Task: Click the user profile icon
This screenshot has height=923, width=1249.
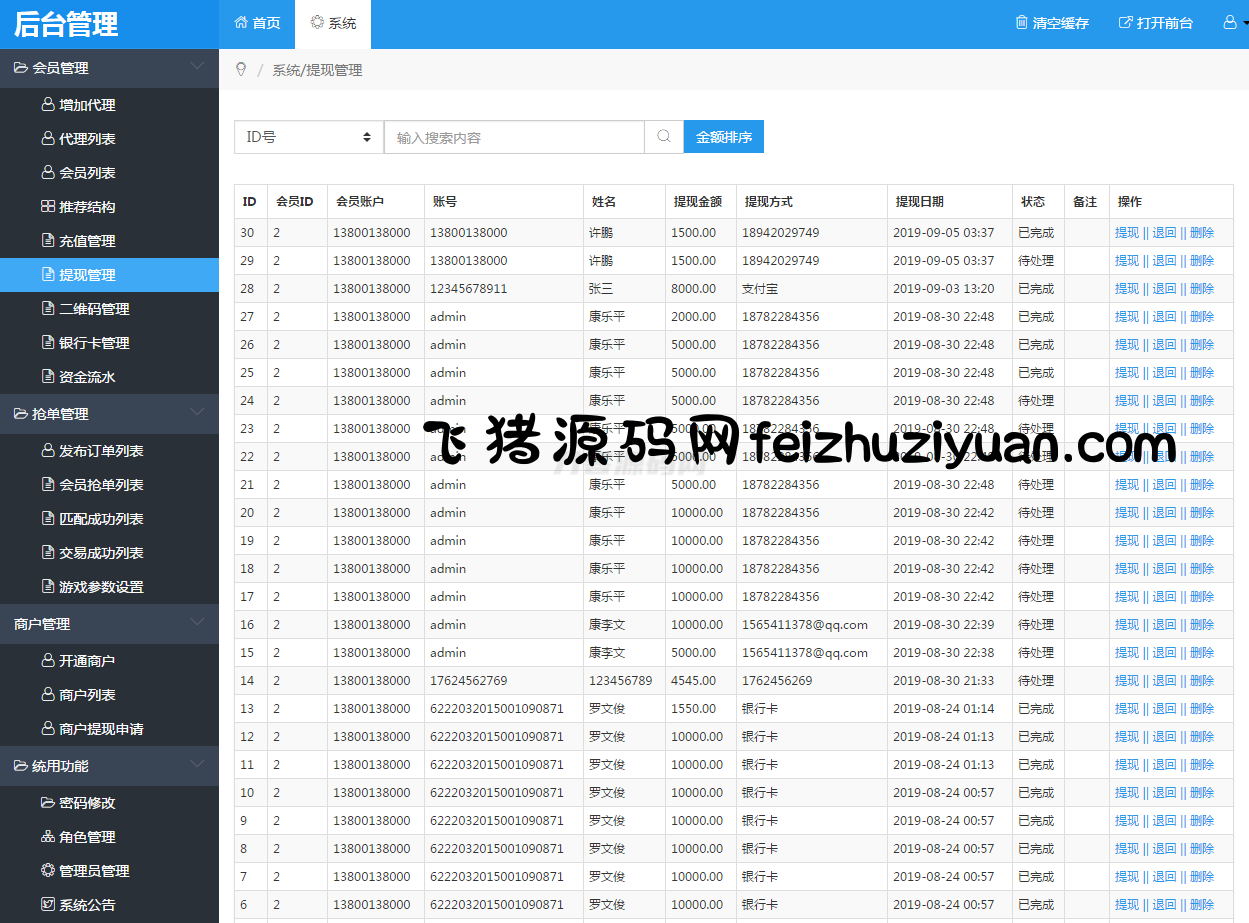Action: (x=1230, y=22)
